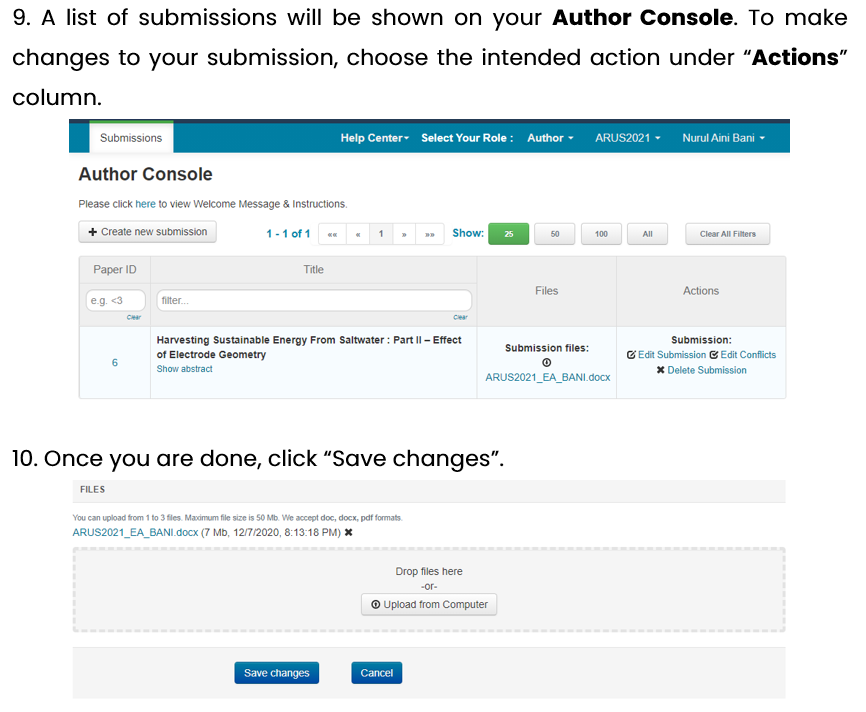Show 50 submissions per page

pos(555,234)
